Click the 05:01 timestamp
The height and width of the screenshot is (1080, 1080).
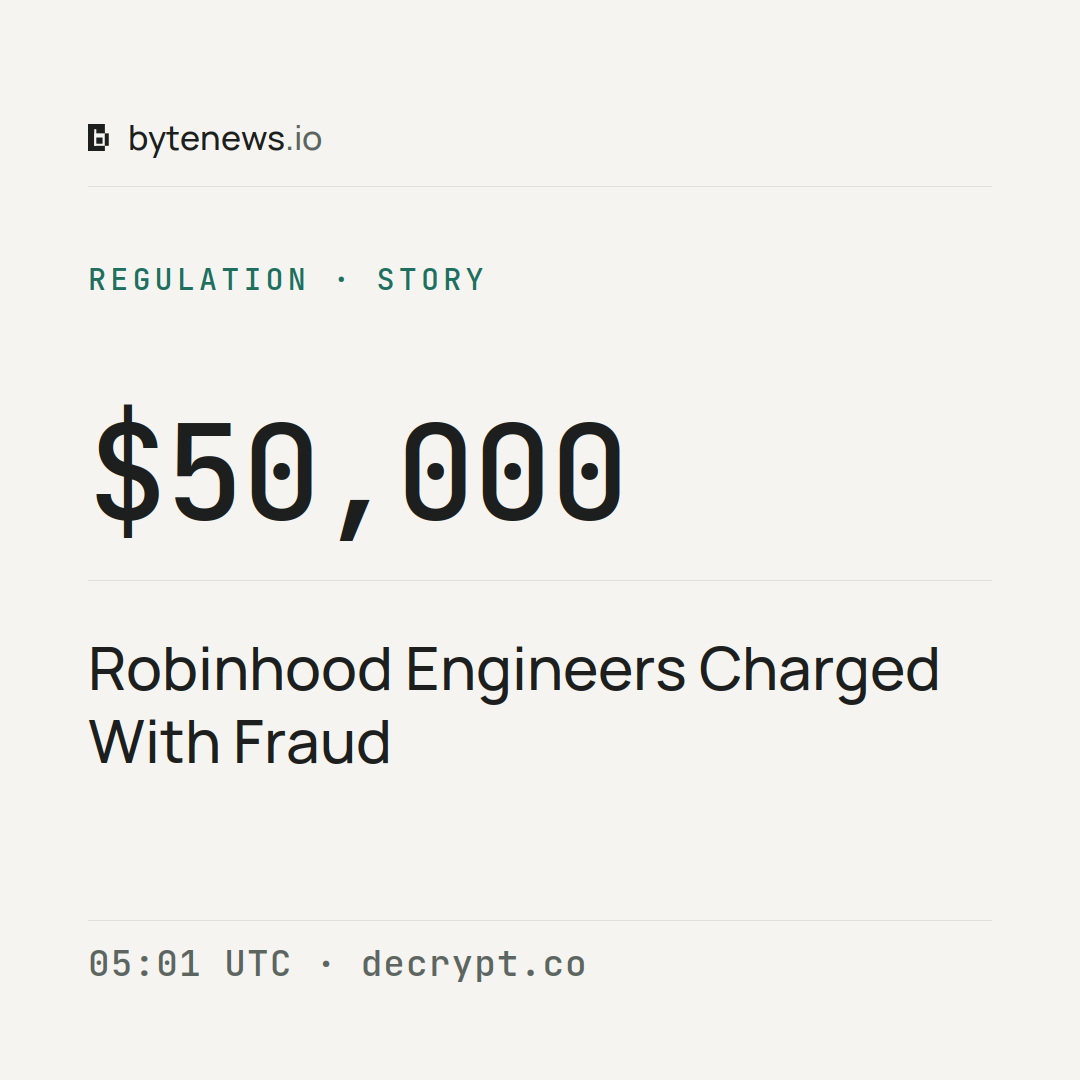(145, 964)
